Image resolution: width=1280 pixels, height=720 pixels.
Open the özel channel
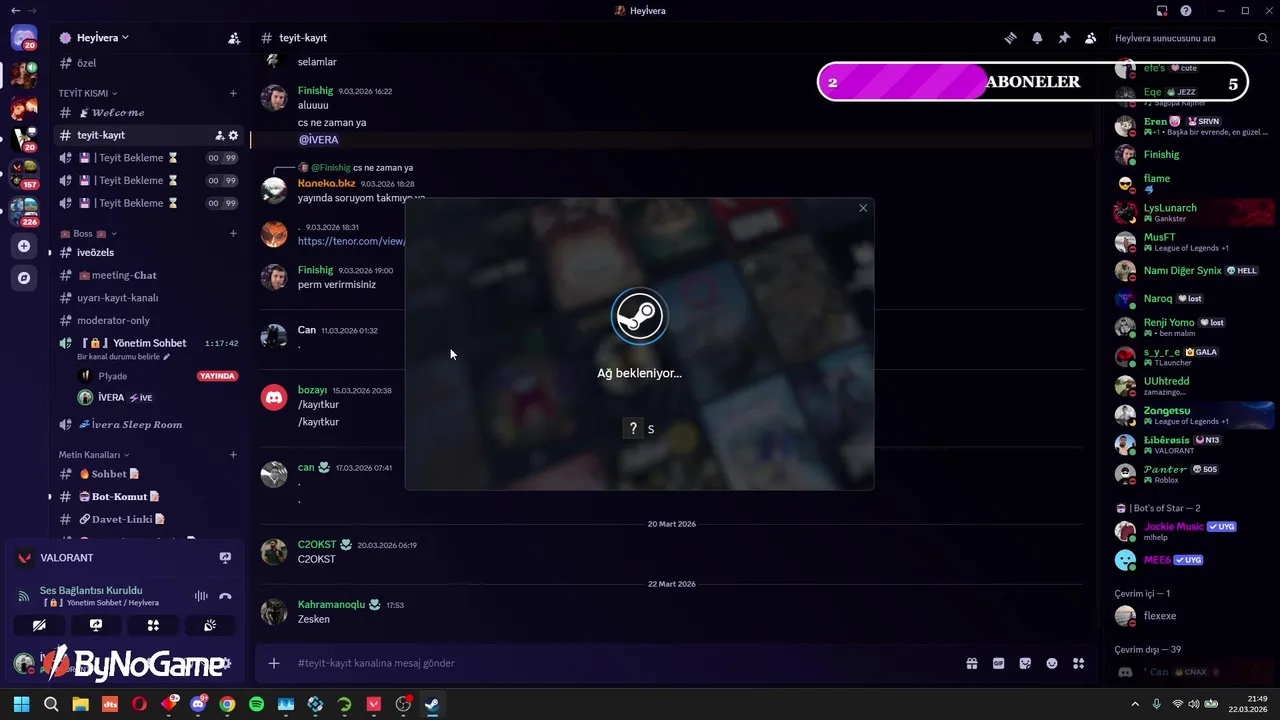coord(148,63)
